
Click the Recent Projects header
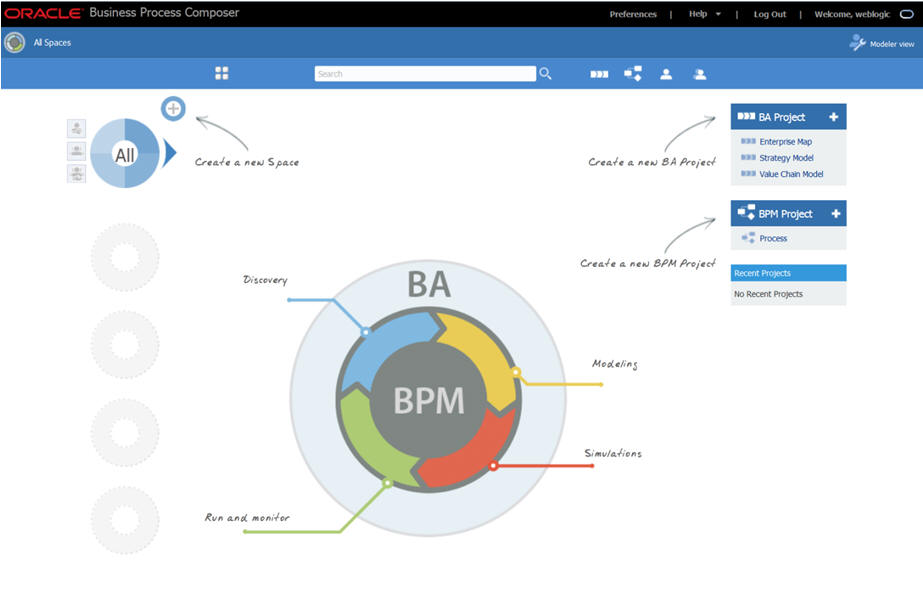point(788,273)
